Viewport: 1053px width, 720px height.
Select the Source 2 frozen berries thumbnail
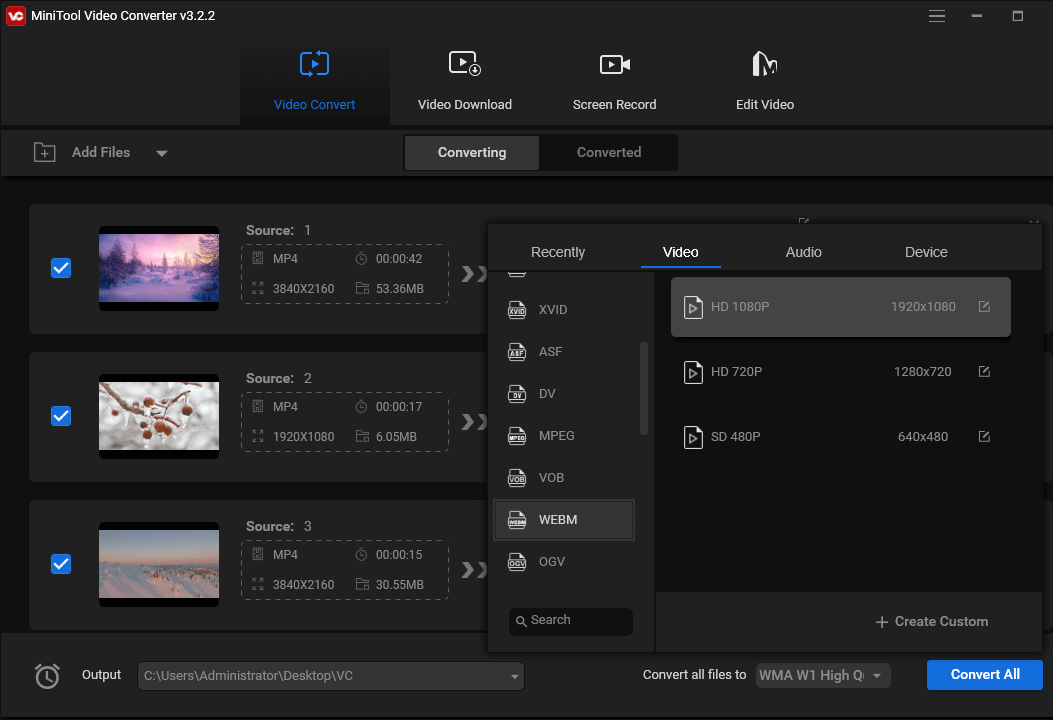(x=159, y=416)
